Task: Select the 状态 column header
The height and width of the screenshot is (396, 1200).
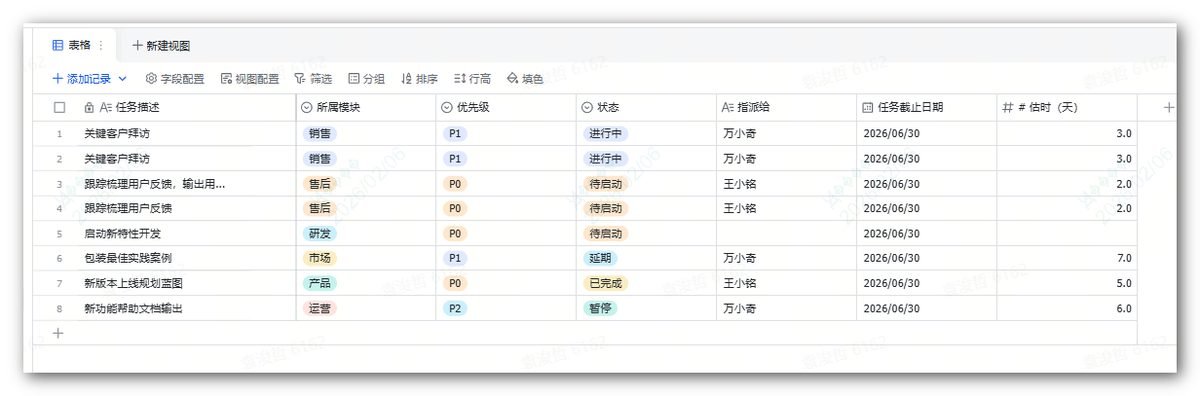Action: [x=646, y=107]
